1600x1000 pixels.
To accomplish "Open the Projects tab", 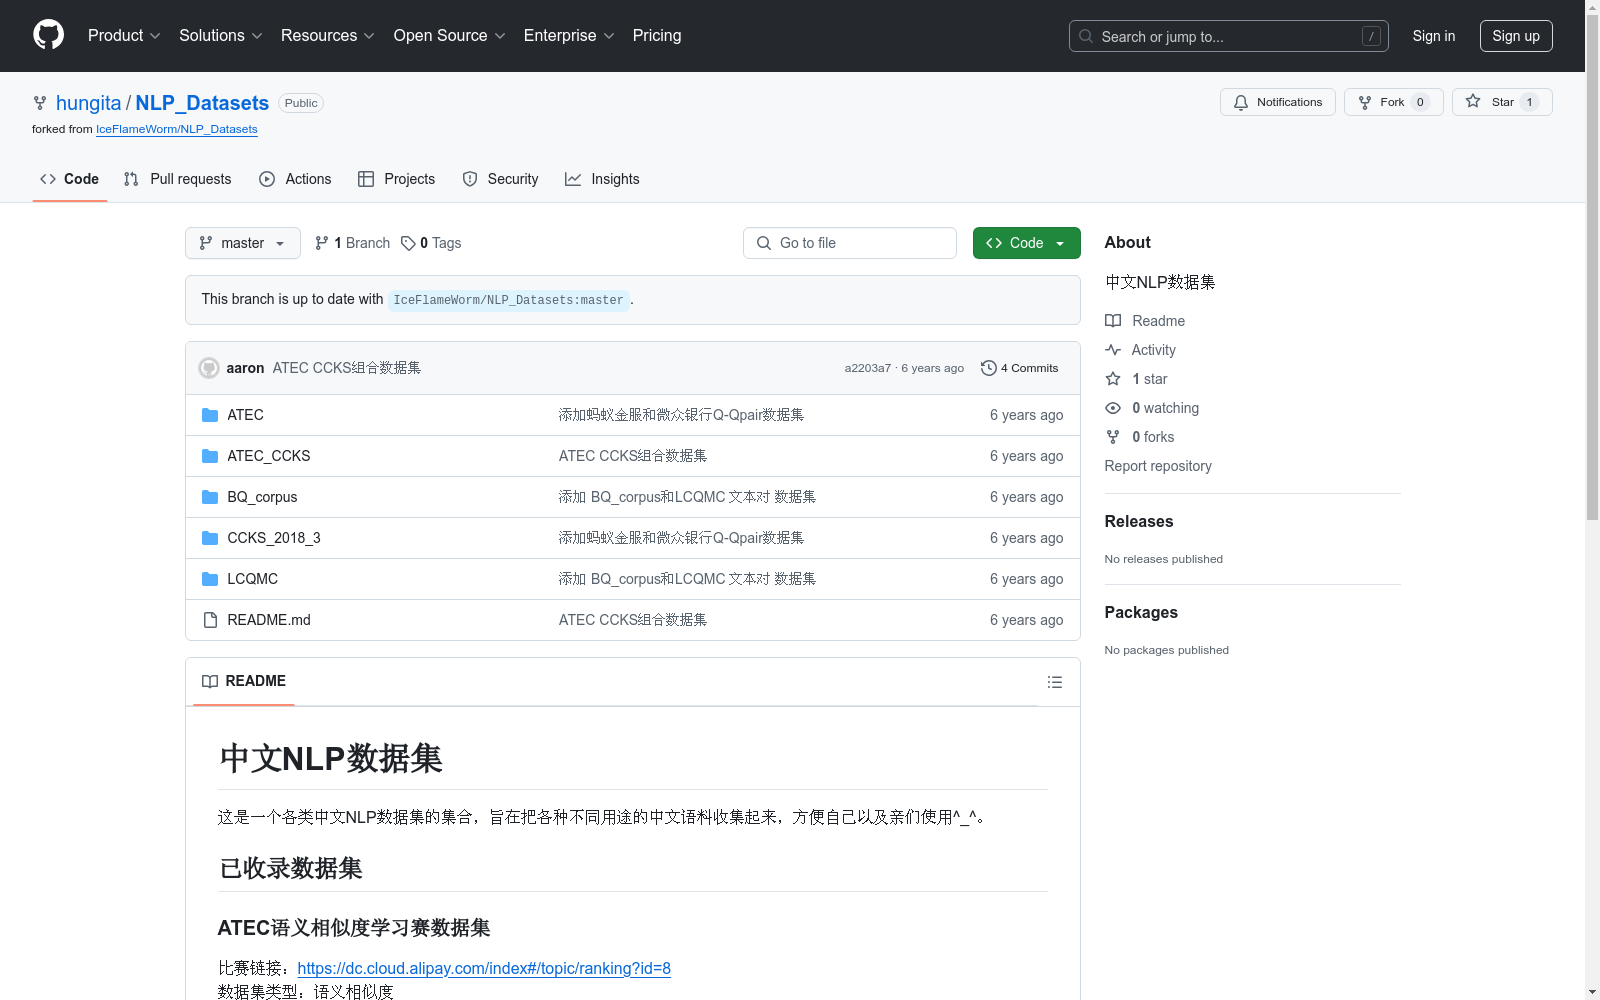I will click(x=397, y=179).
